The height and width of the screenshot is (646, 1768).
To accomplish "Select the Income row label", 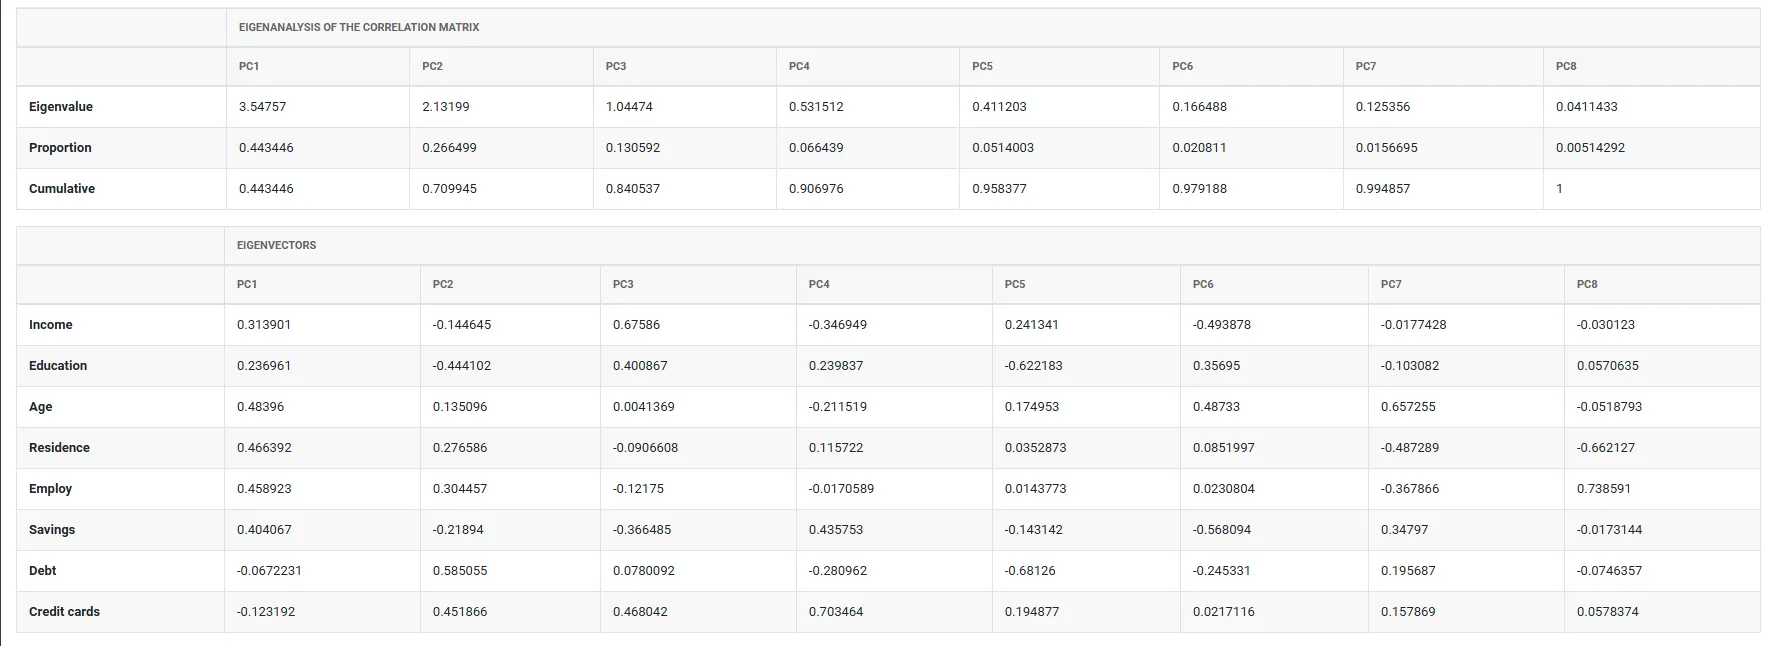I will 51,325.
